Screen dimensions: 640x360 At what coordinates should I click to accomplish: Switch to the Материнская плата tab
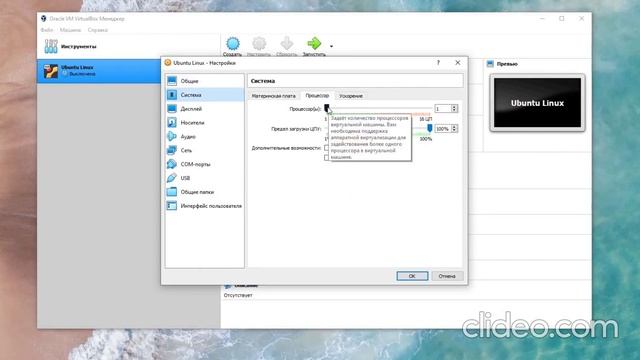273,96
